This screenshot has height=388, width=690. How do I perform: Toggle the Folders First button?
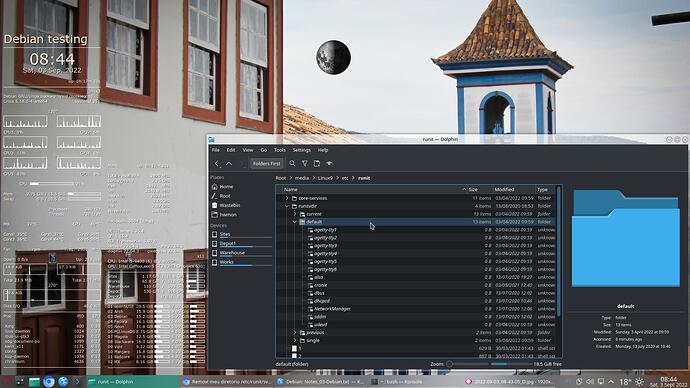point(267,164)
